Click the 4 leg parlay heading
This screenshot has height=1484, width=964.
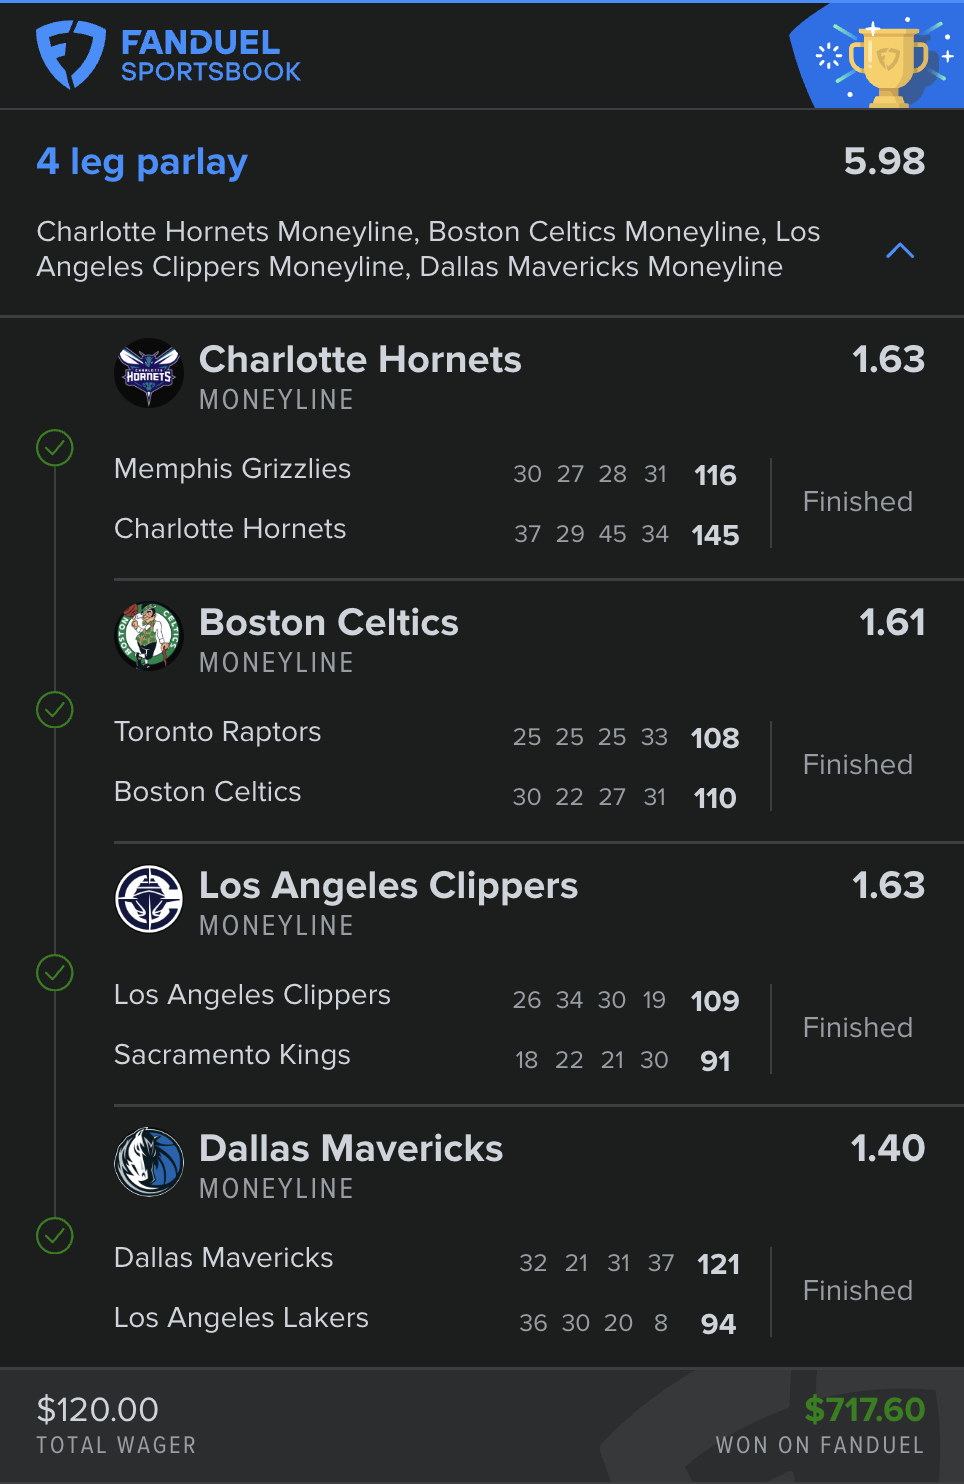[x=142, y=162]
